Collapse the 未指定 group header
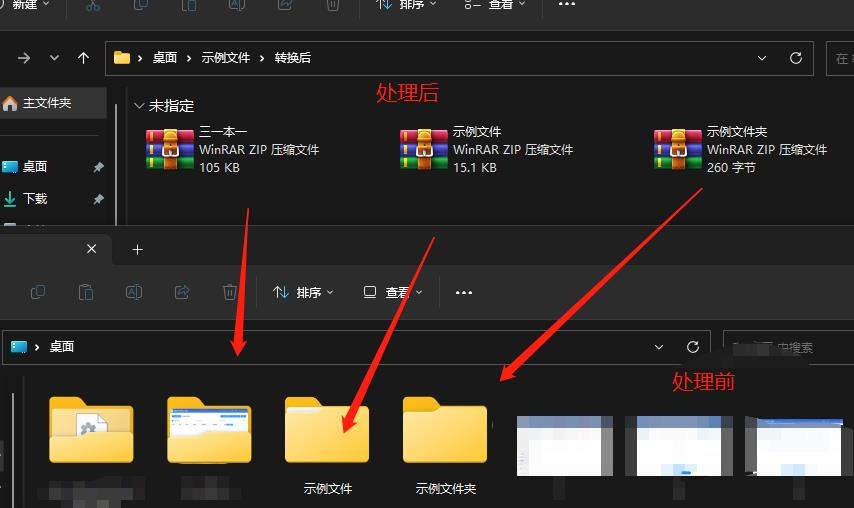The height and width of the screenshot is (508, 854). tap(139, 106)
